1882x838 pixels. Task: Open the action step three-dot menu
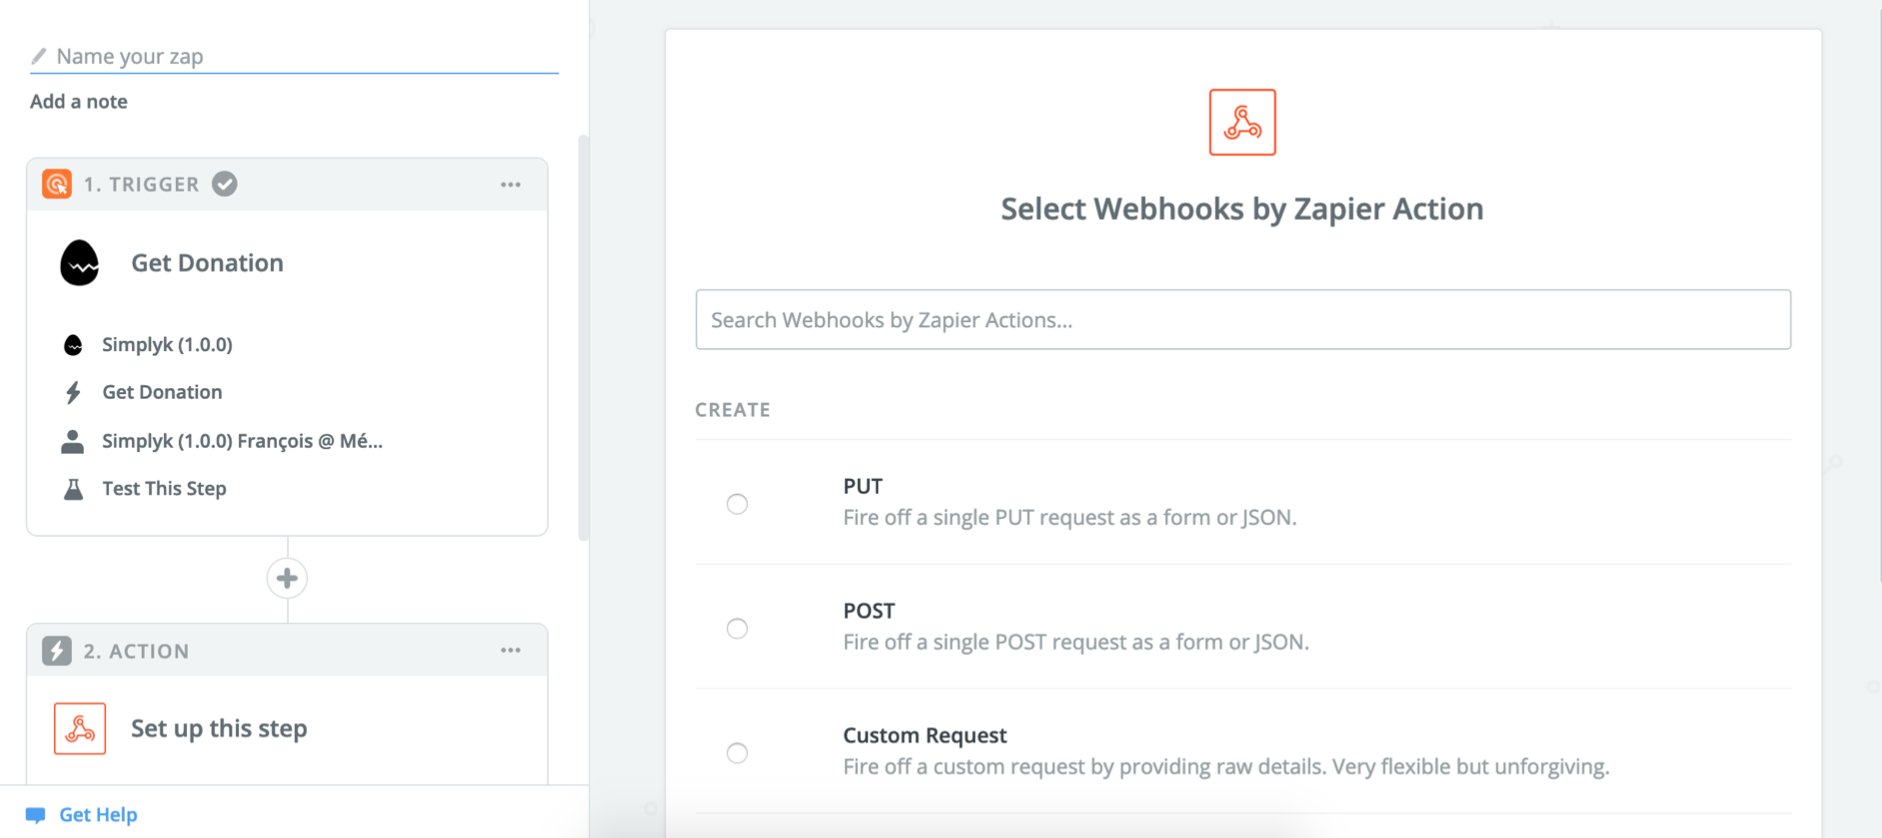(511, 650)
